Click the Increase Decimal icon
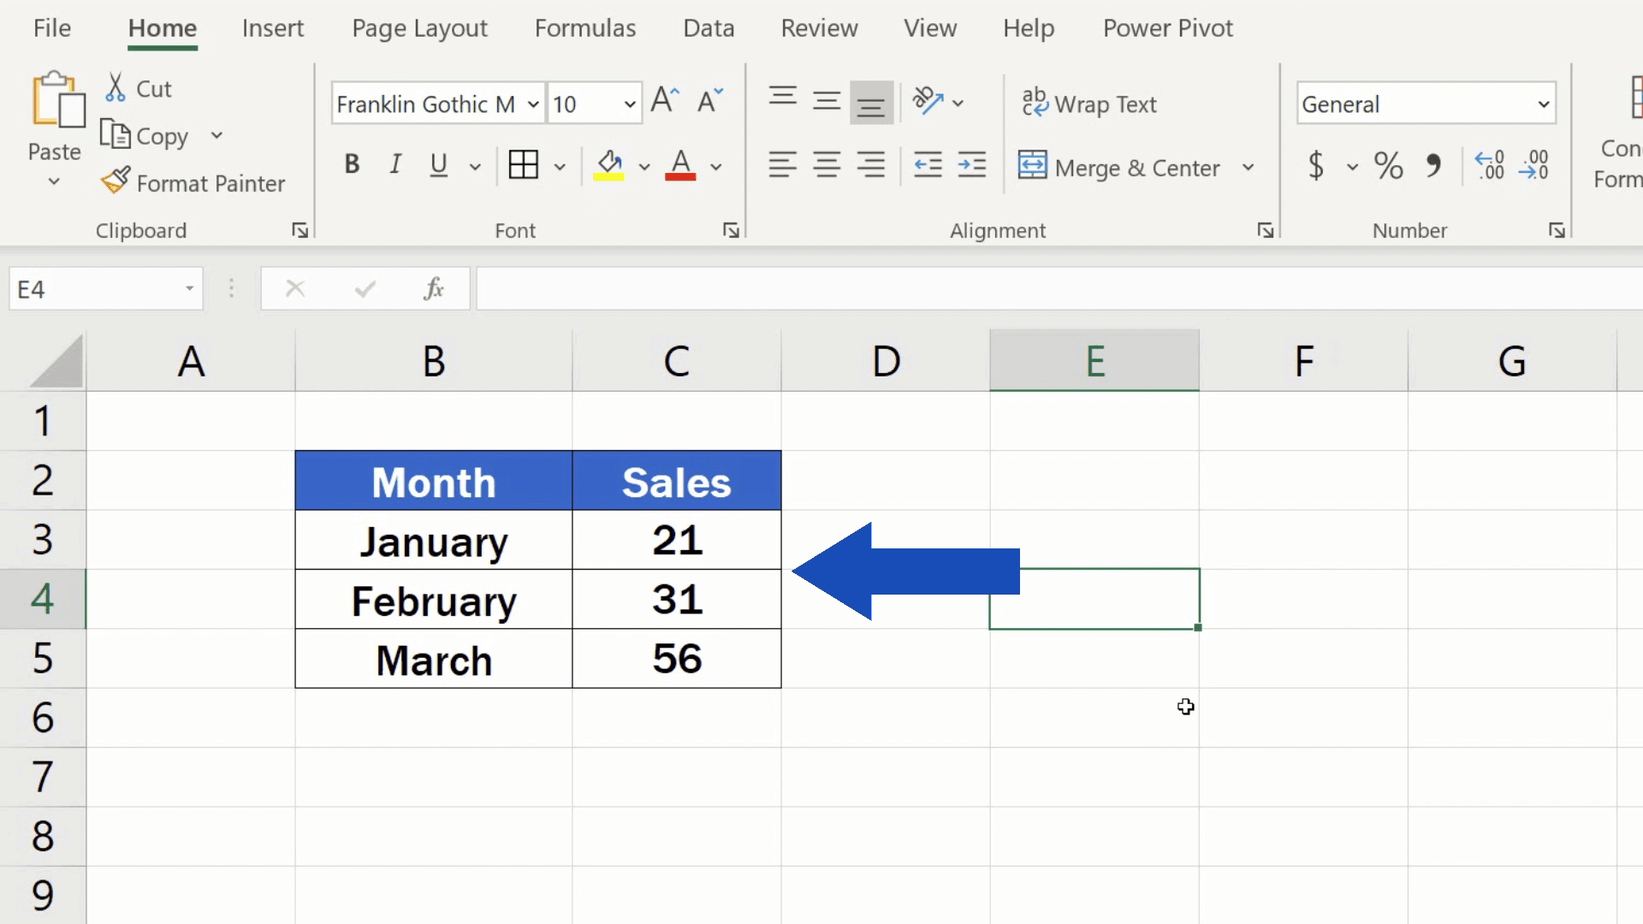Screen dimensions: 1643x924 point(1489,166)
